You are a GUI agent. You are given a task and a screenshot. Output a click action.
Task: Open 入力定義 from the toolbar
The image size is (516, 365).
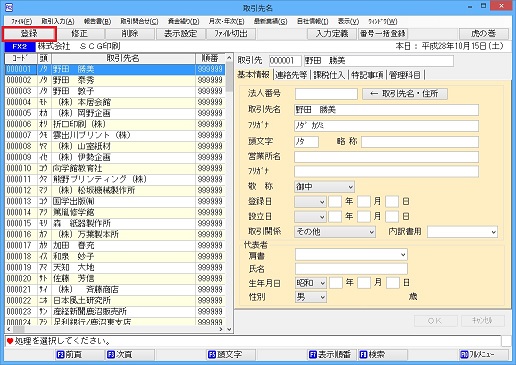point(332,34)
